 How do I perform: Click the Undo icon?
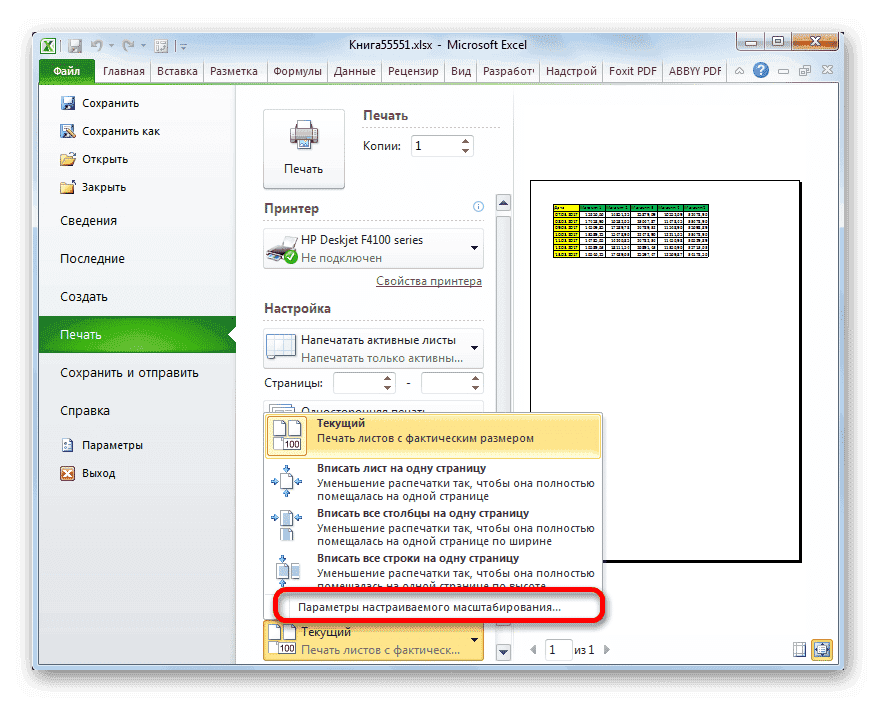[x=95, y=44]
